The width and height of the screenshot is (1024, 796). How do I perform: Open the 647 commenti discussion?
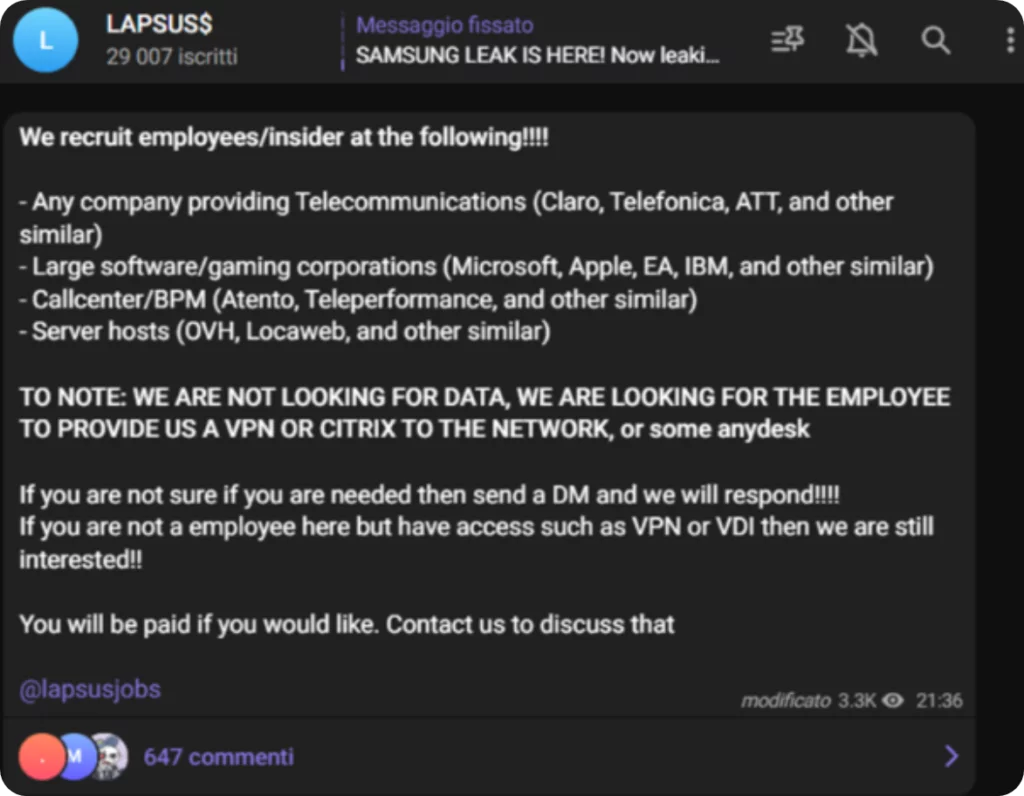(x=218, y=756)
